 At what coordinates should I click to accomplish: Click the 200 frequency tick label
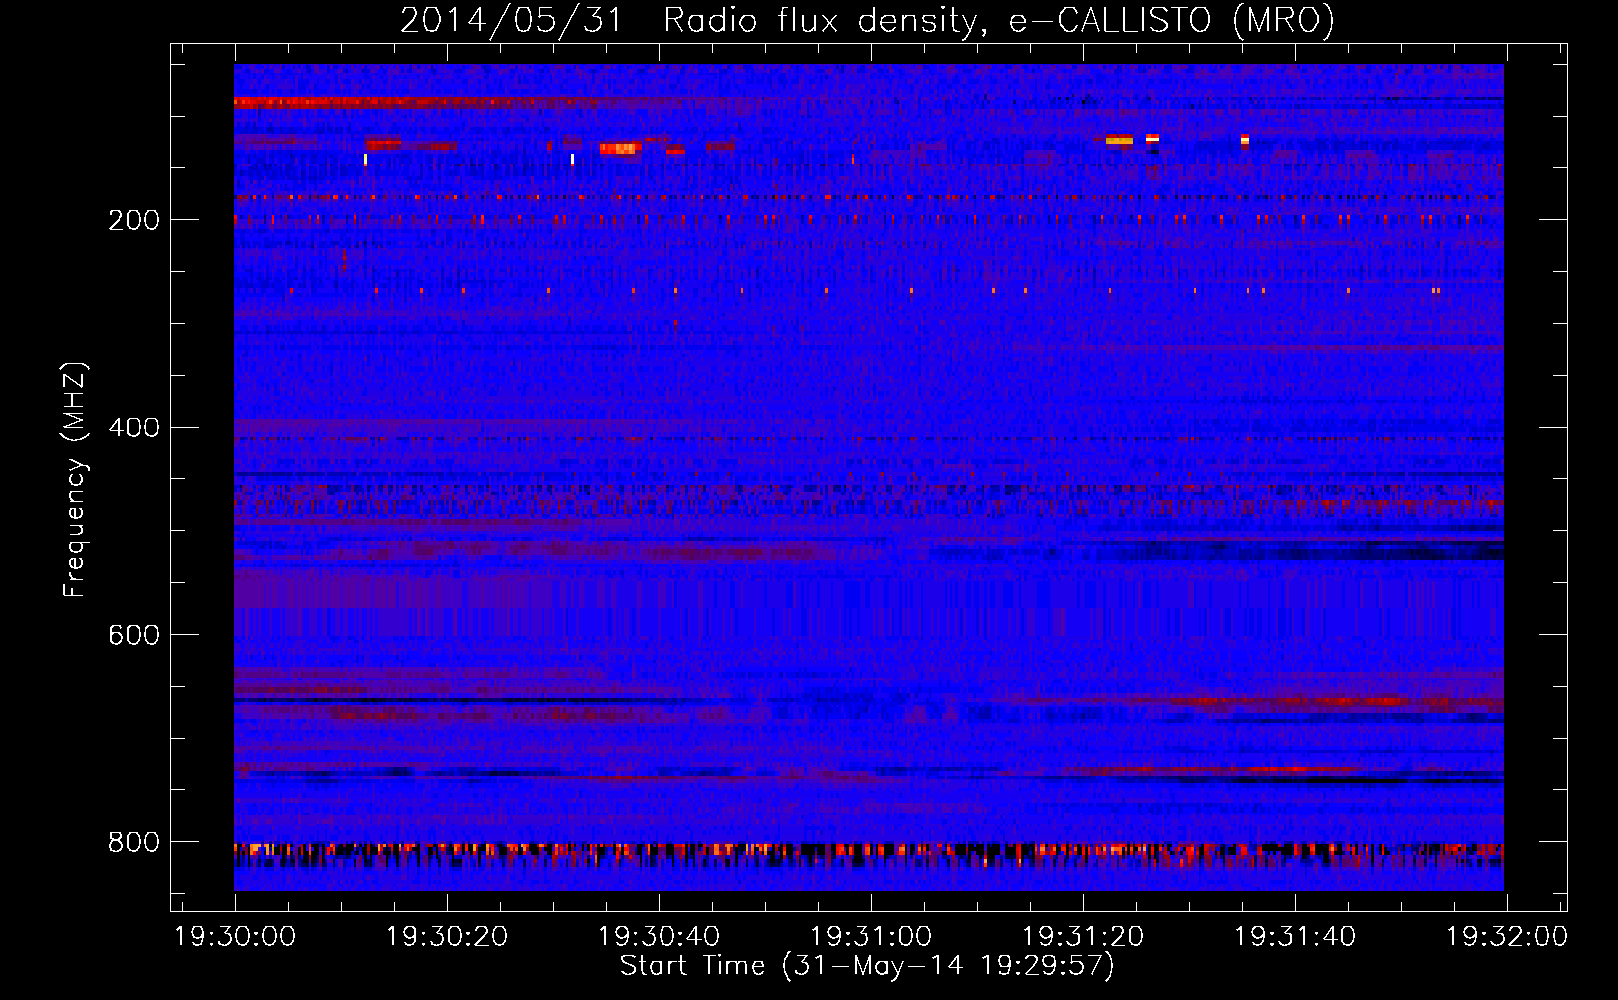134,220
